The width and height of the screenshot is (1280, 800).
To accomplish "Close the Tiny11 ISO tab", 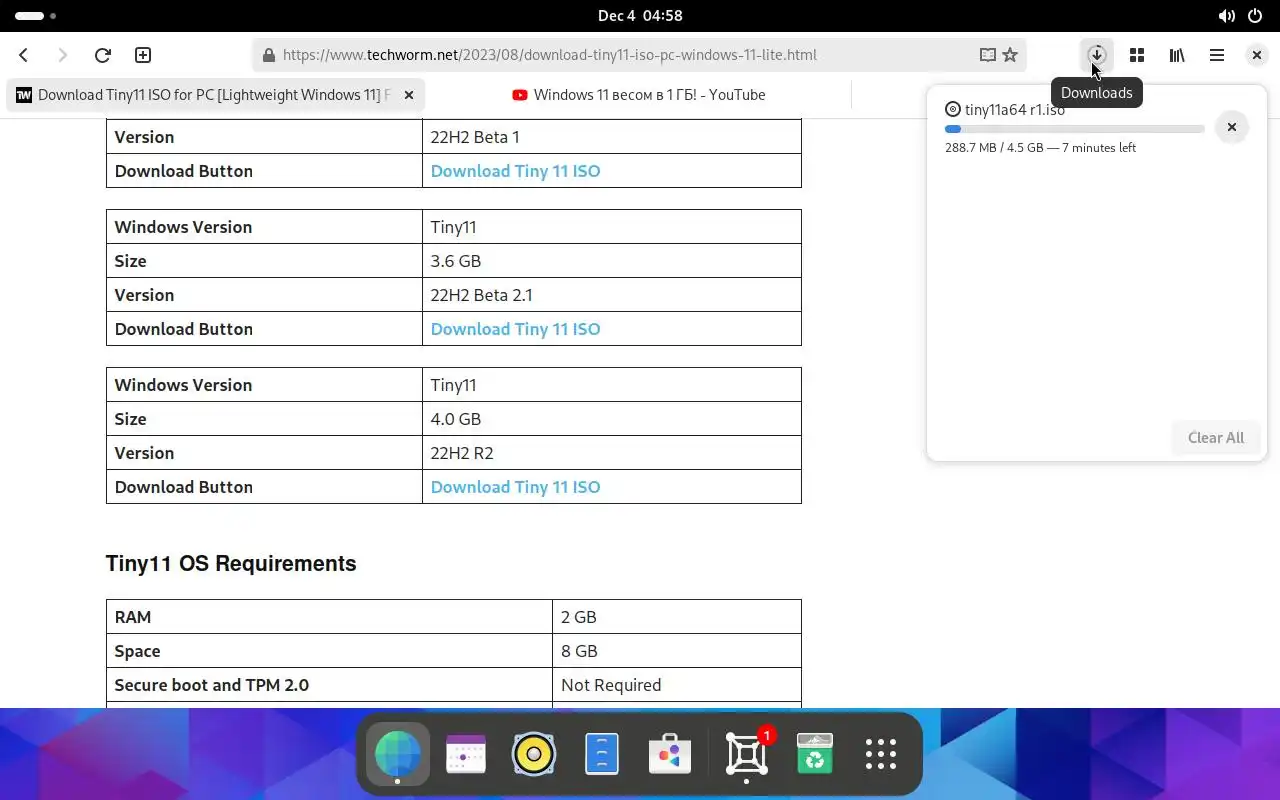I will pyautogui.click(x=409, y=95).
